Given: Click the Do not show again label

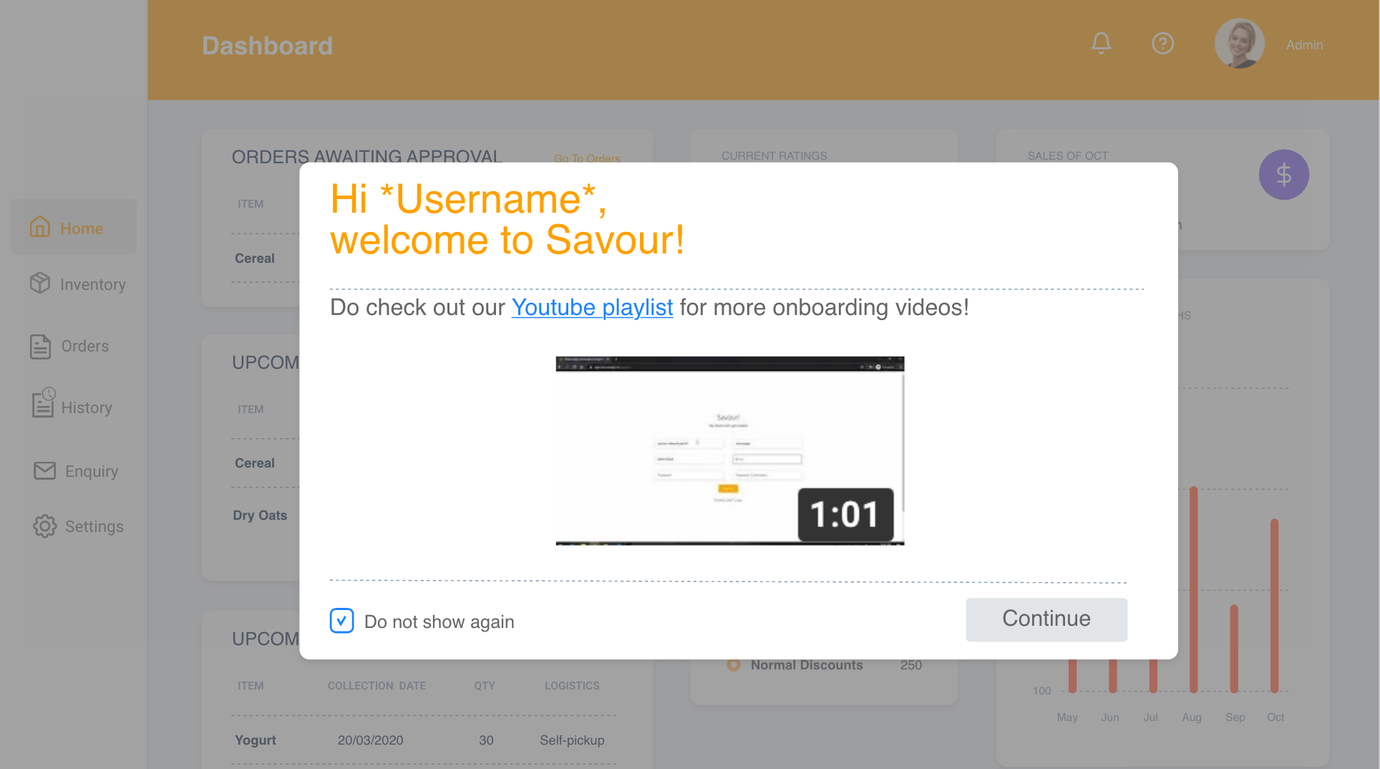Looking at the screenshot, I should pos(439,622).
